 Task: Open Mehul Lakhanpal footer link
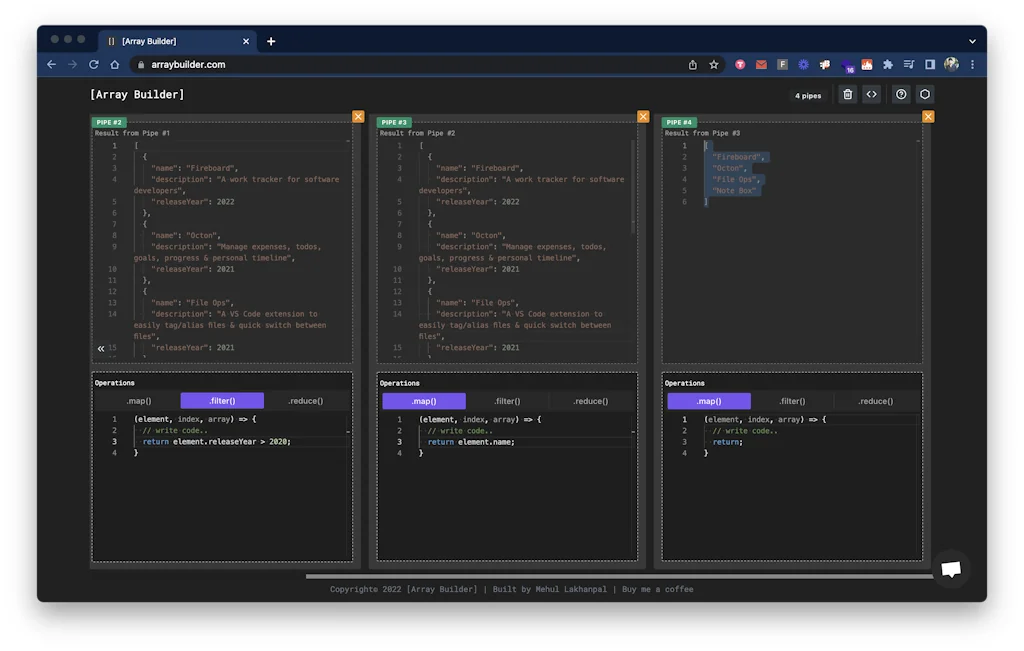click(x=571, y=589)
